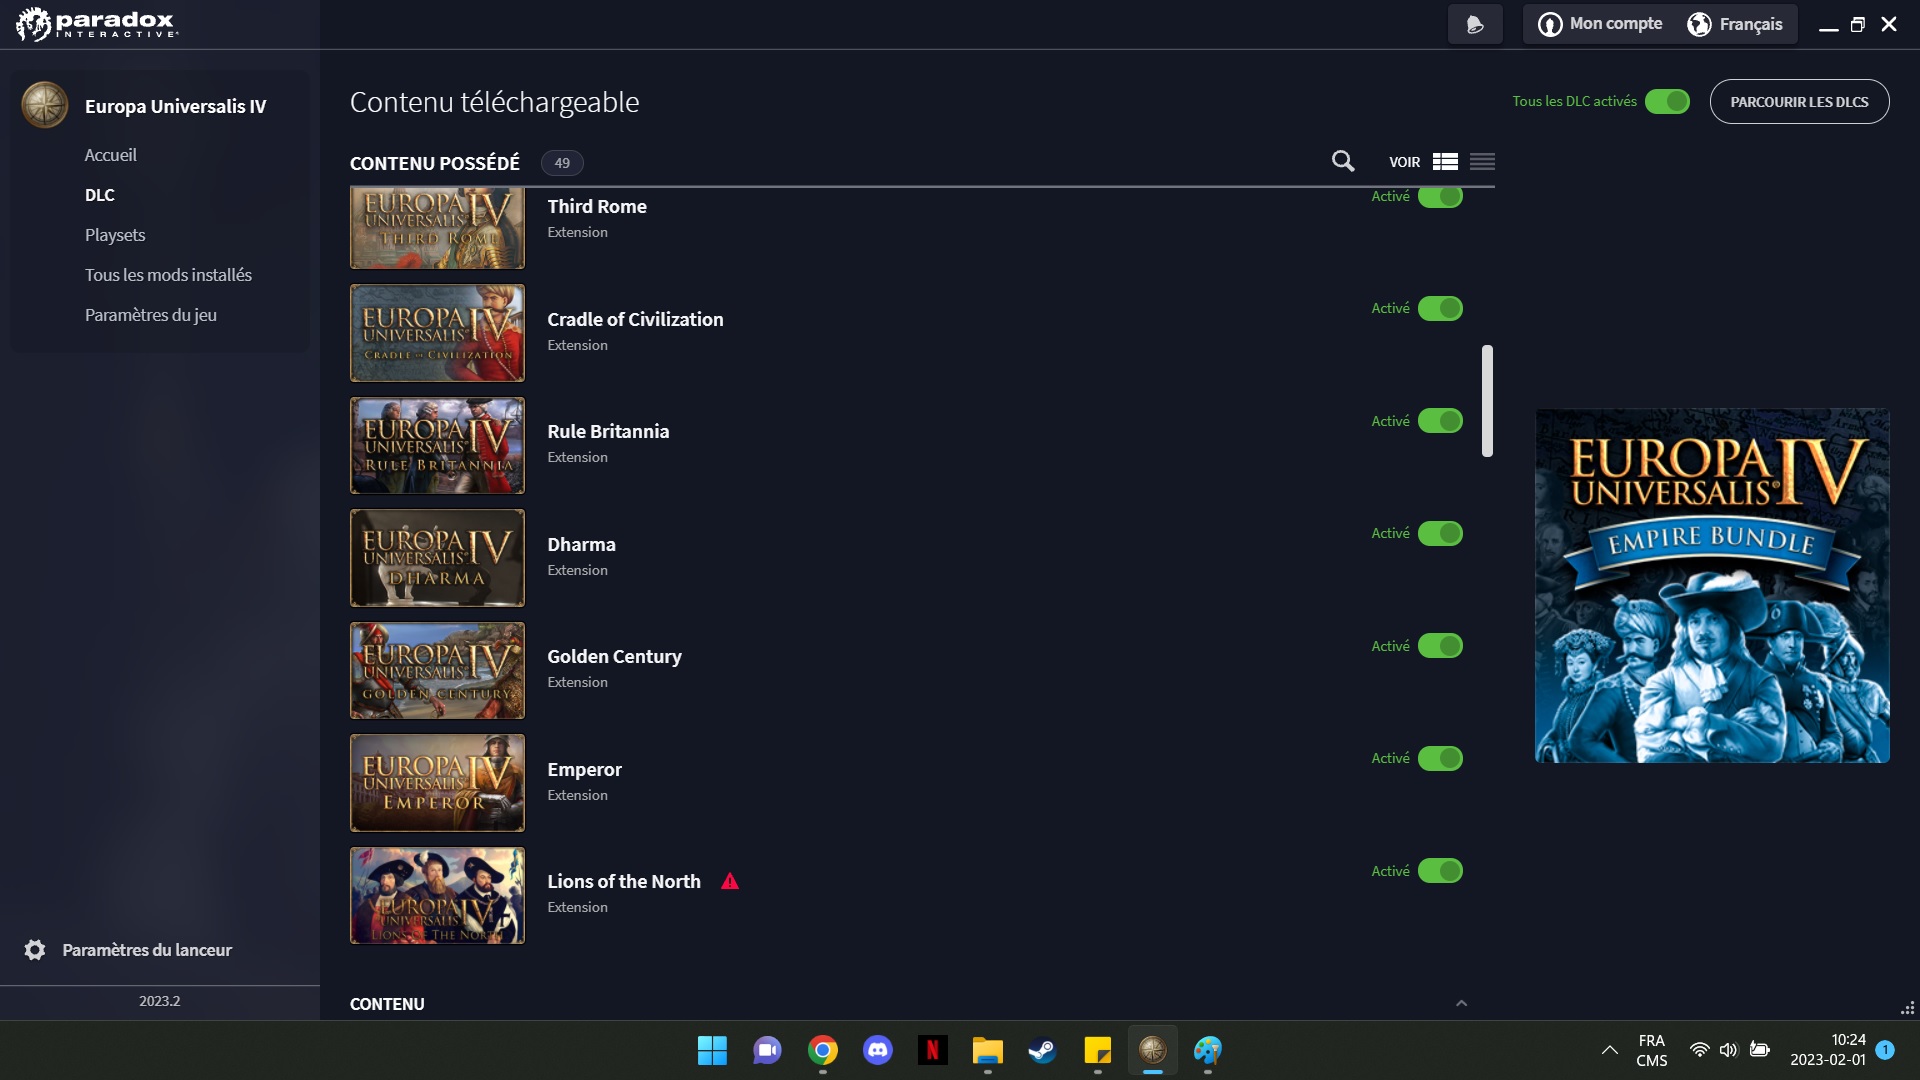Click PARCOURIR LES DLCS button

pos(1799,102)
